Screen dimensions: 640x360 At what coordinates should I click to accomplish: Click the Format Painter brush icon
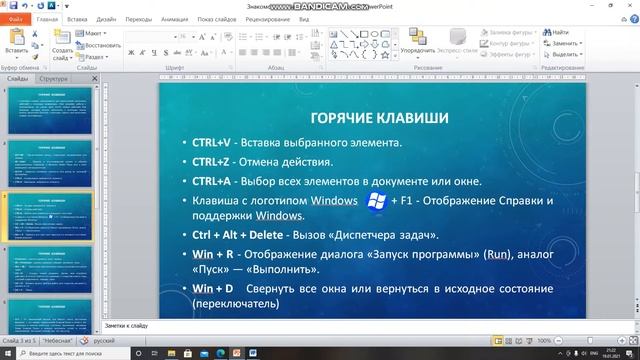tap(36, 57)
